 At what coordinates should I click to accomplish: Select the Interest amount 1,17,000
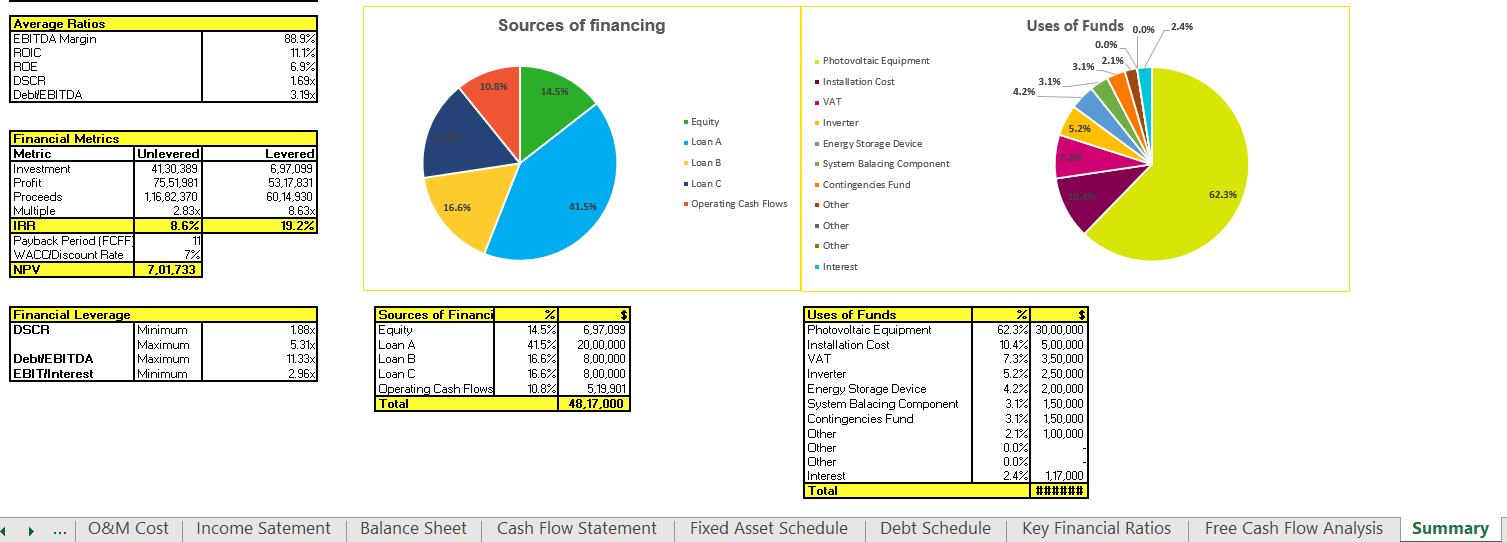(1059, 476)
